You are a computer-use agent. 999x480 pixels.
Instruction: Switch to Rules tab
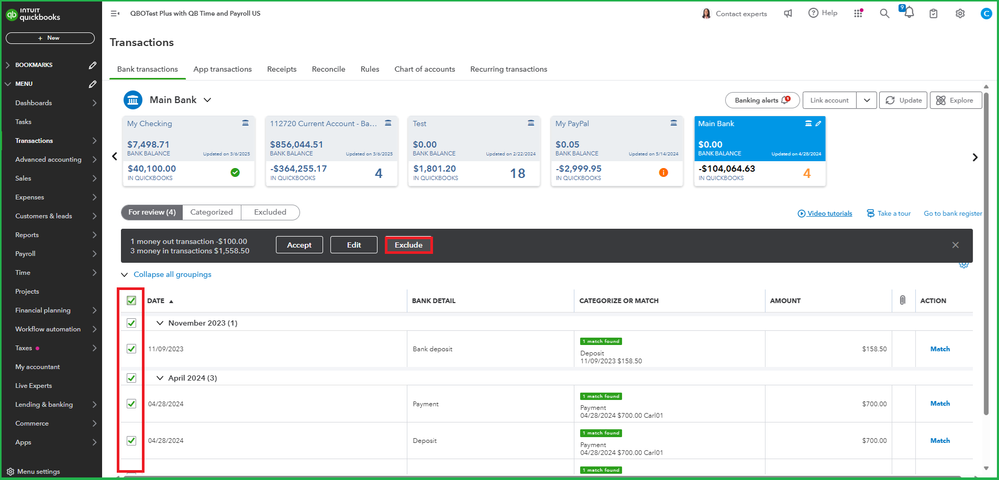pos(370,69)
